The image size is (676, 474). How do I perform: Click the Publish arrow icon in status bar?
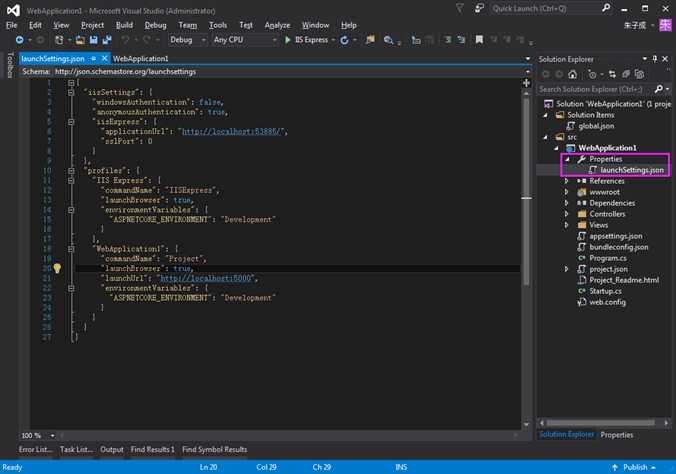[x=615, y=467]
